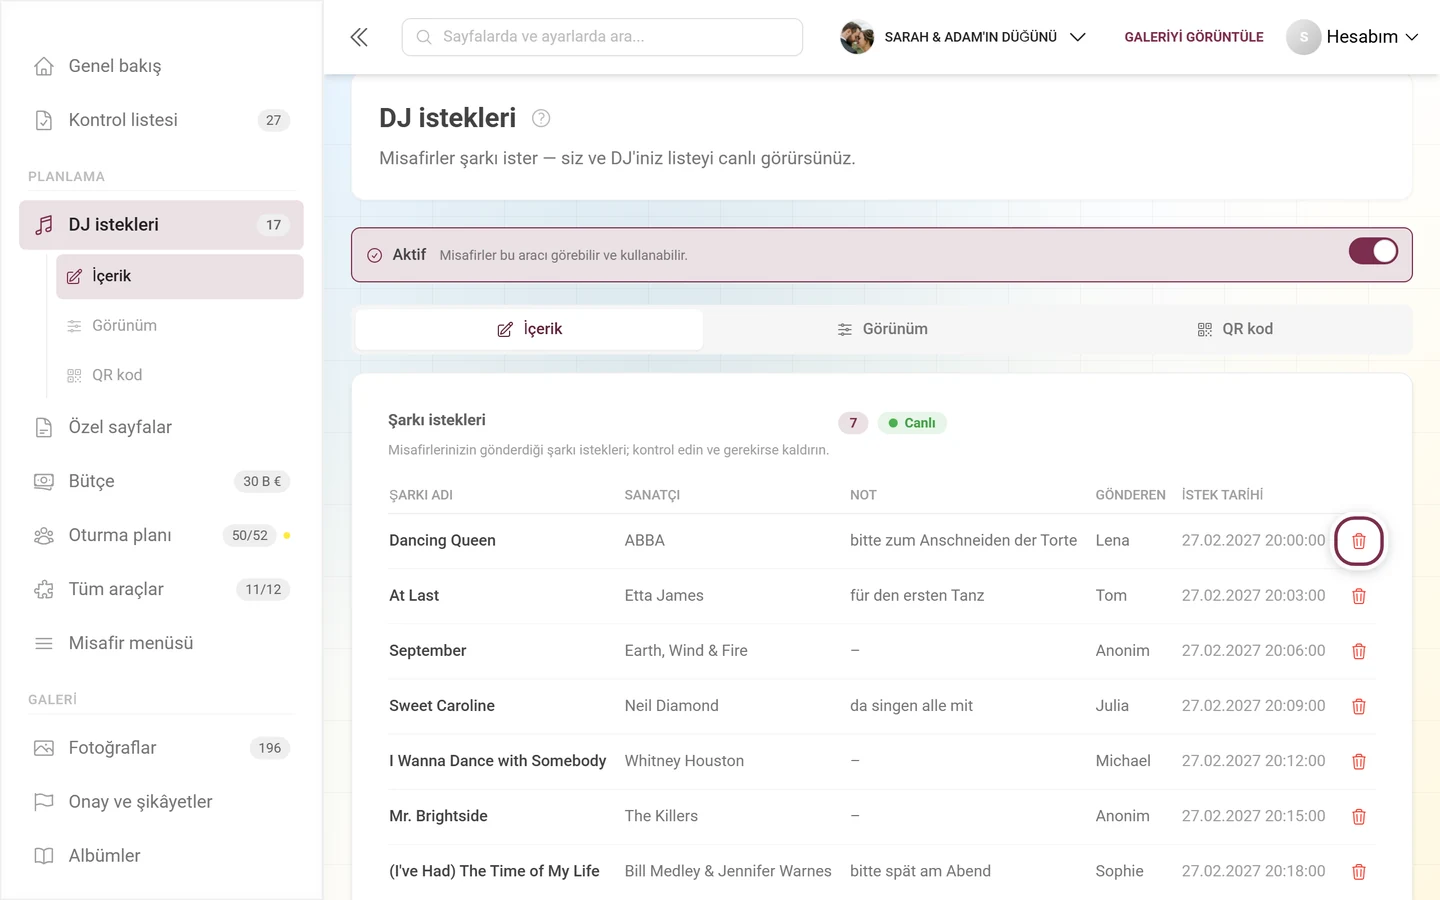Select İçerik sub-item in the sidebar
Viewport: 1440px width, 900px height.
[180, 276]
